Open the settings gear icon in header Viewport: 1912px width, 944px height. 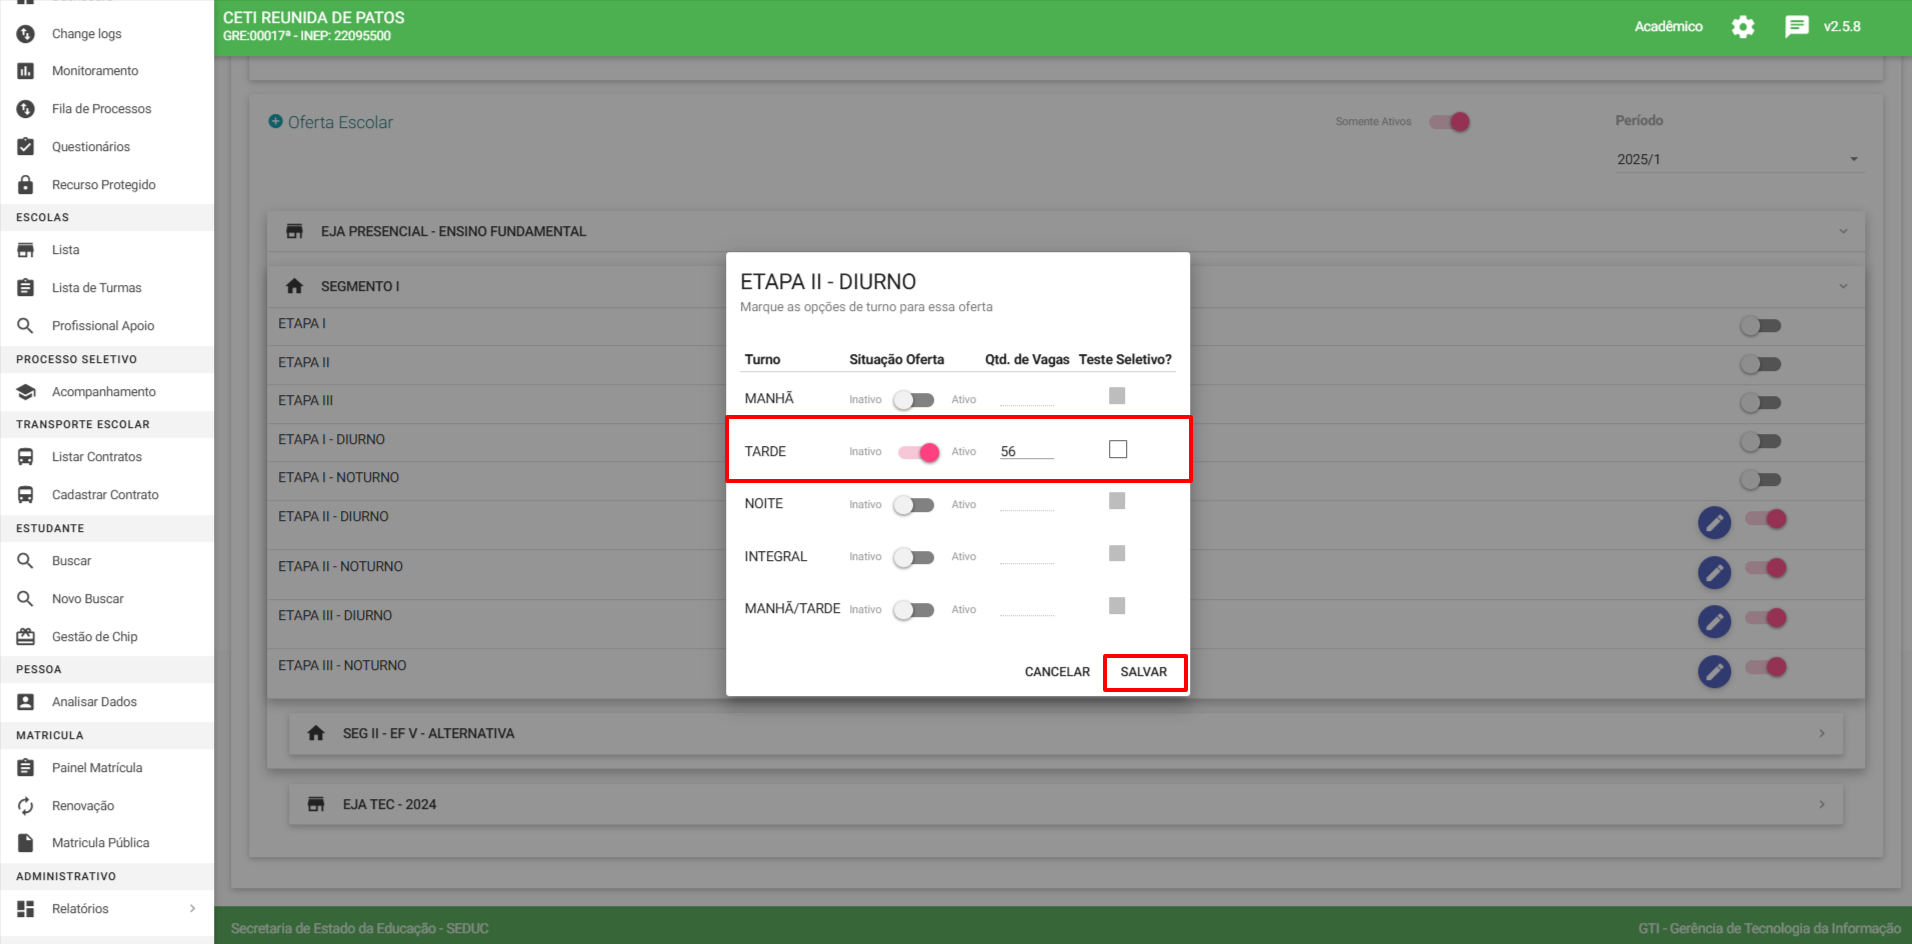[x=1743, y=27]
